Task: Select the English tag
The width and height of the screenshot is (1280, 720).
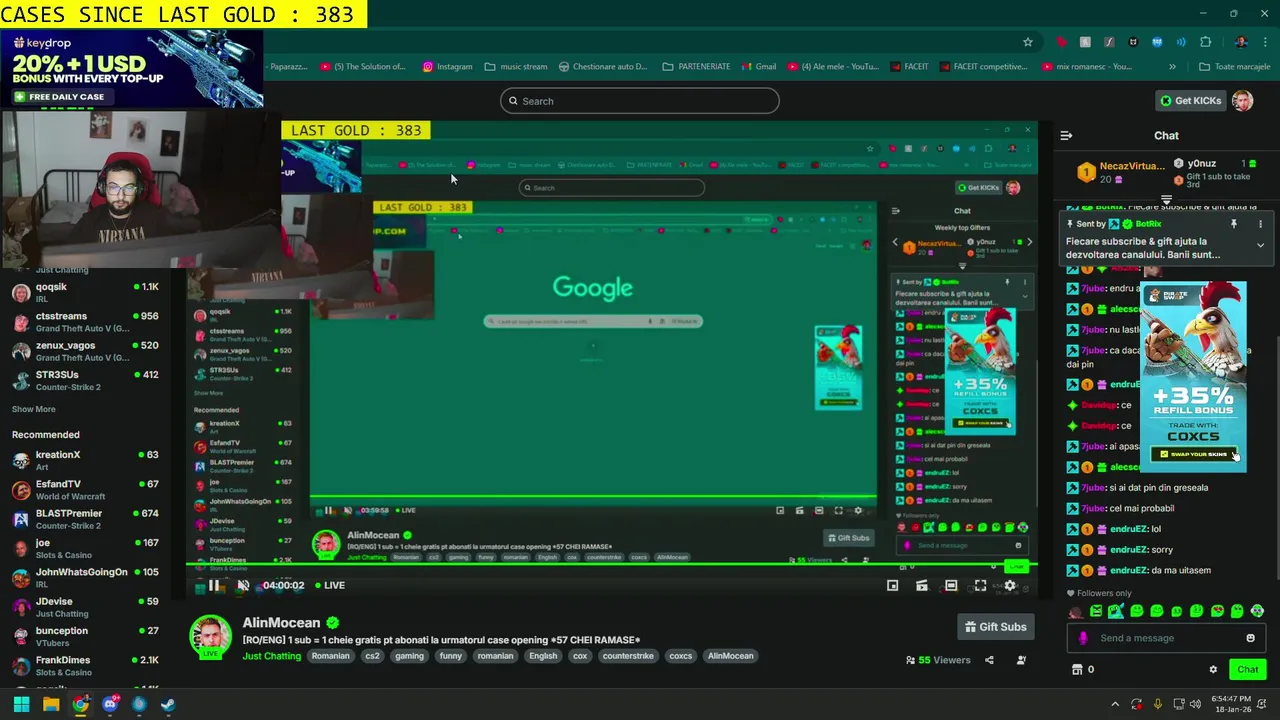Action: click(x=543, y=656)
